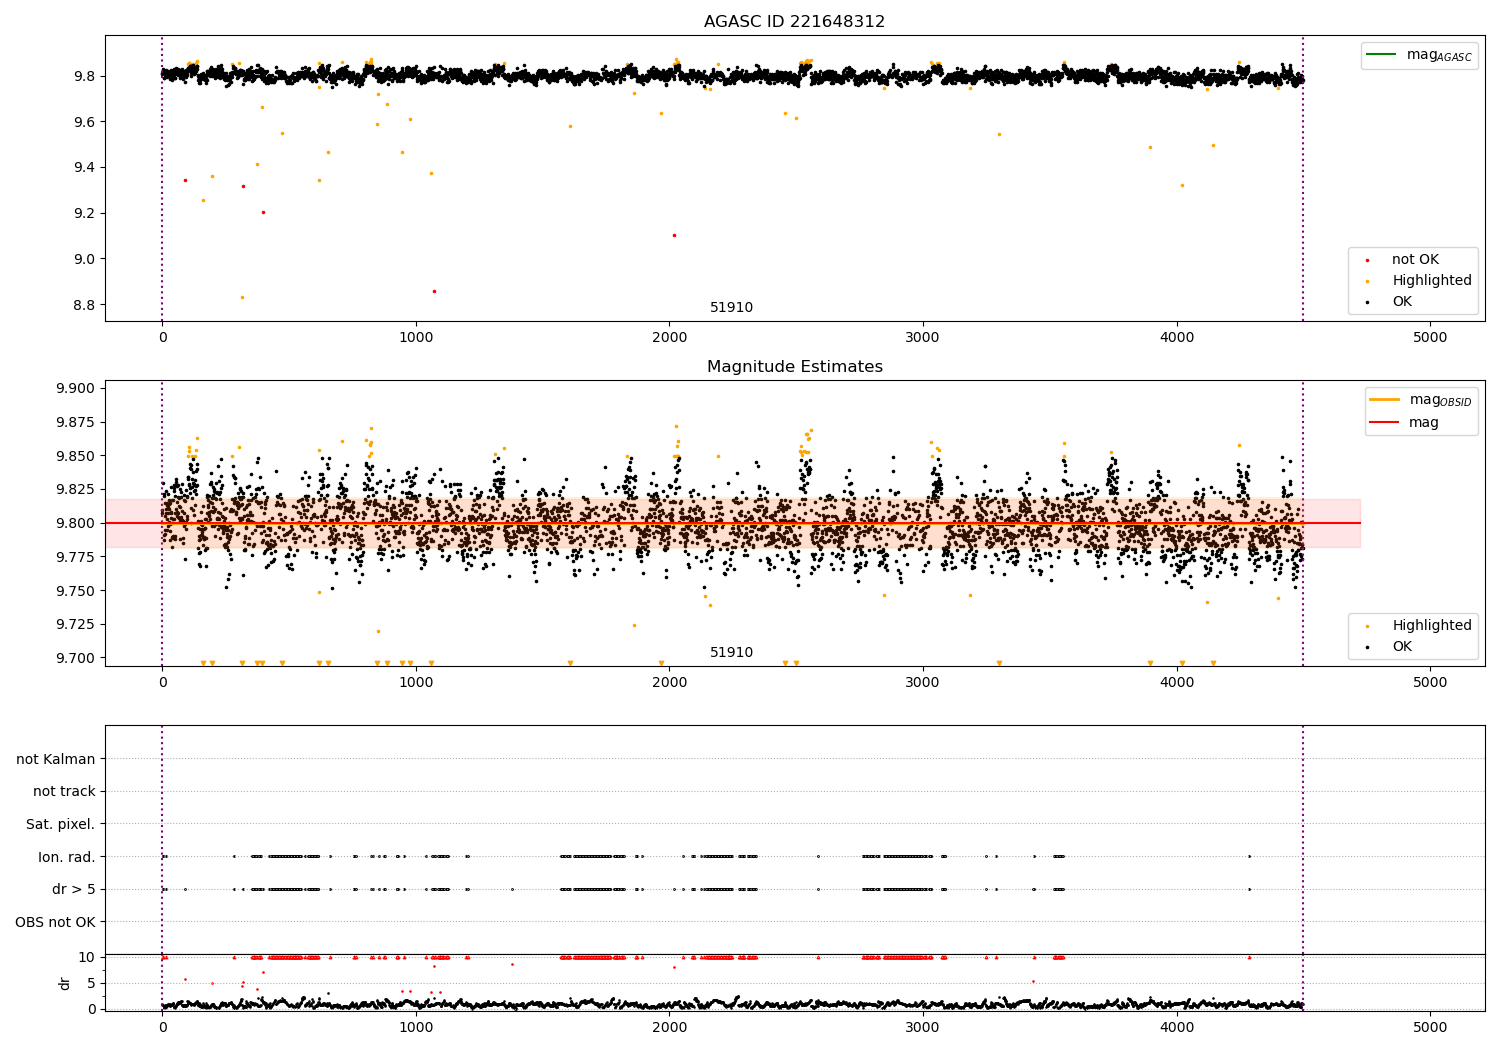1500x1050 pixels.
Task: Click the "5" tick on the dr axis
Action: click(91, 983)
